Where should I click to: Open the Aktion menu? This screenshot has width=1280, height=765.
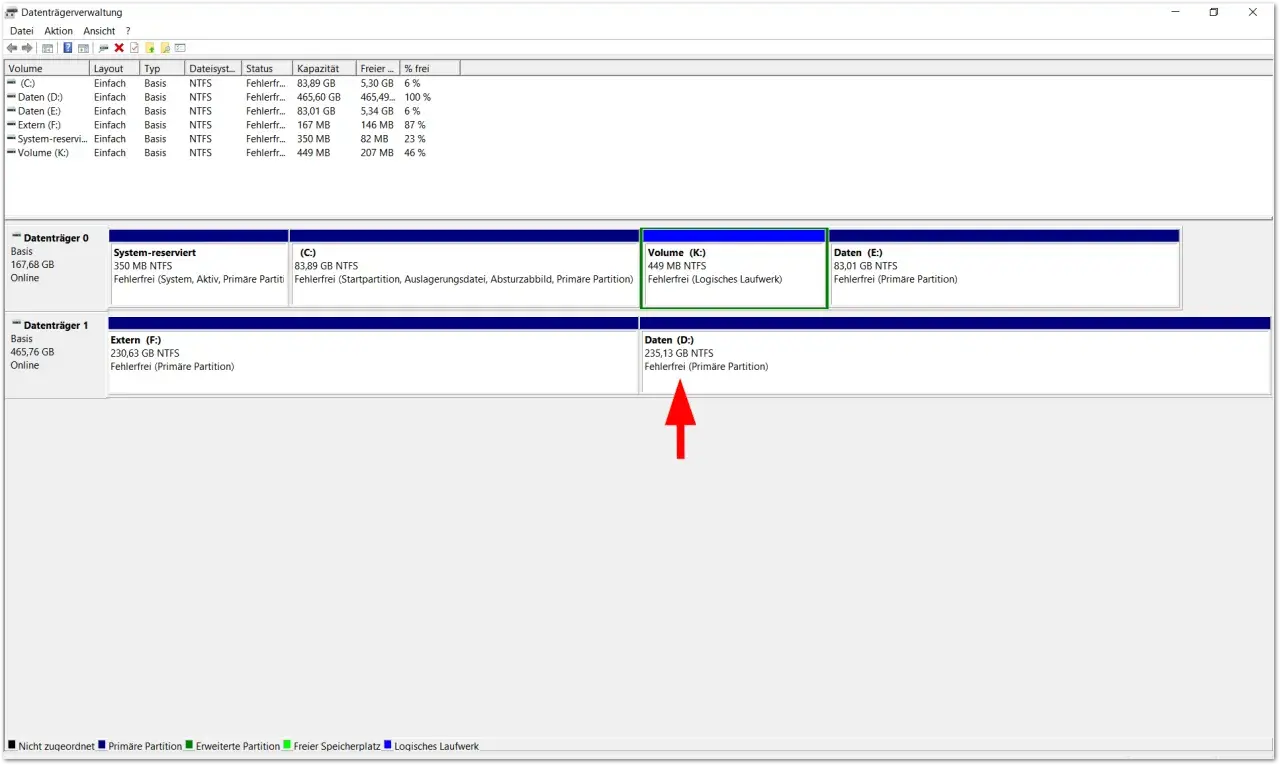tap(58, 31)
